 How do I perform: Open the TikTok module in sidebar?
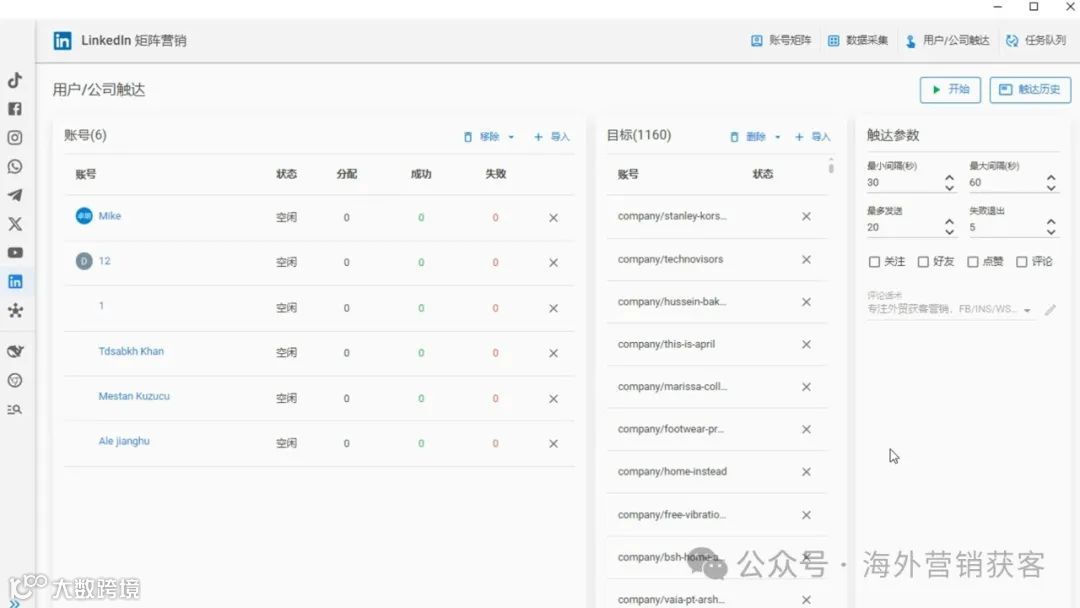[15, 80]
